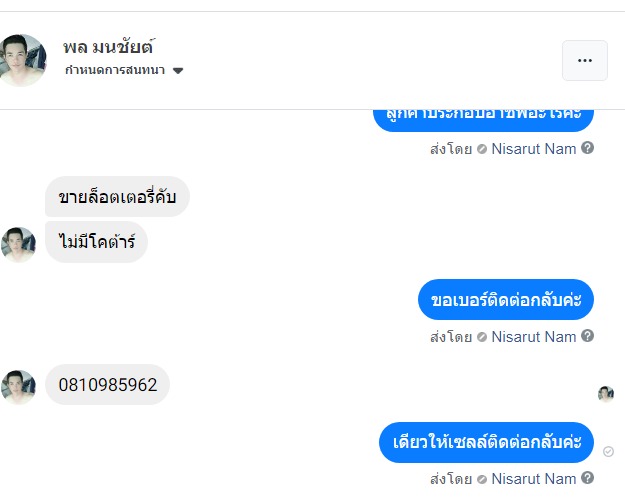This screenshot has width=625, height=497.
Task: Select the blue เดี๋ยวให้เซลล์ติดต่อกลับค่ะ bubble
Action: (487, 442)
